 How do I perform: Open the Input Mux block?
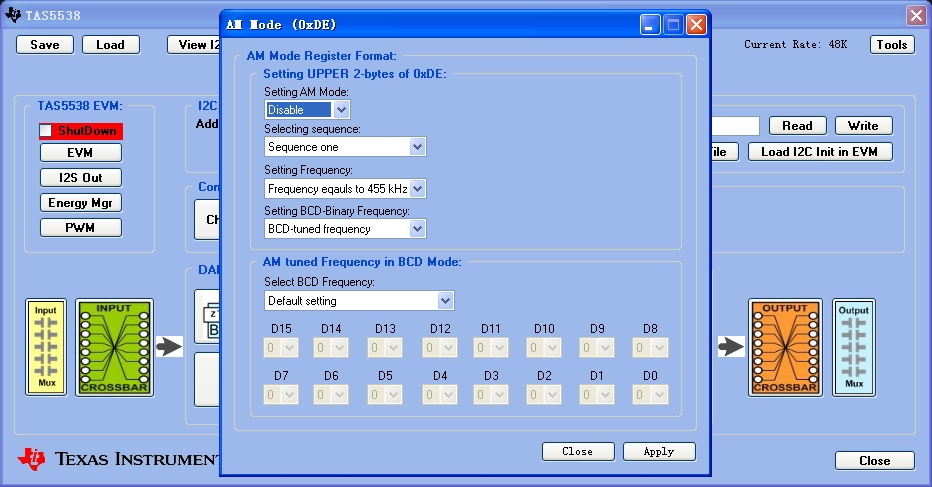click(x=46, y=347)
